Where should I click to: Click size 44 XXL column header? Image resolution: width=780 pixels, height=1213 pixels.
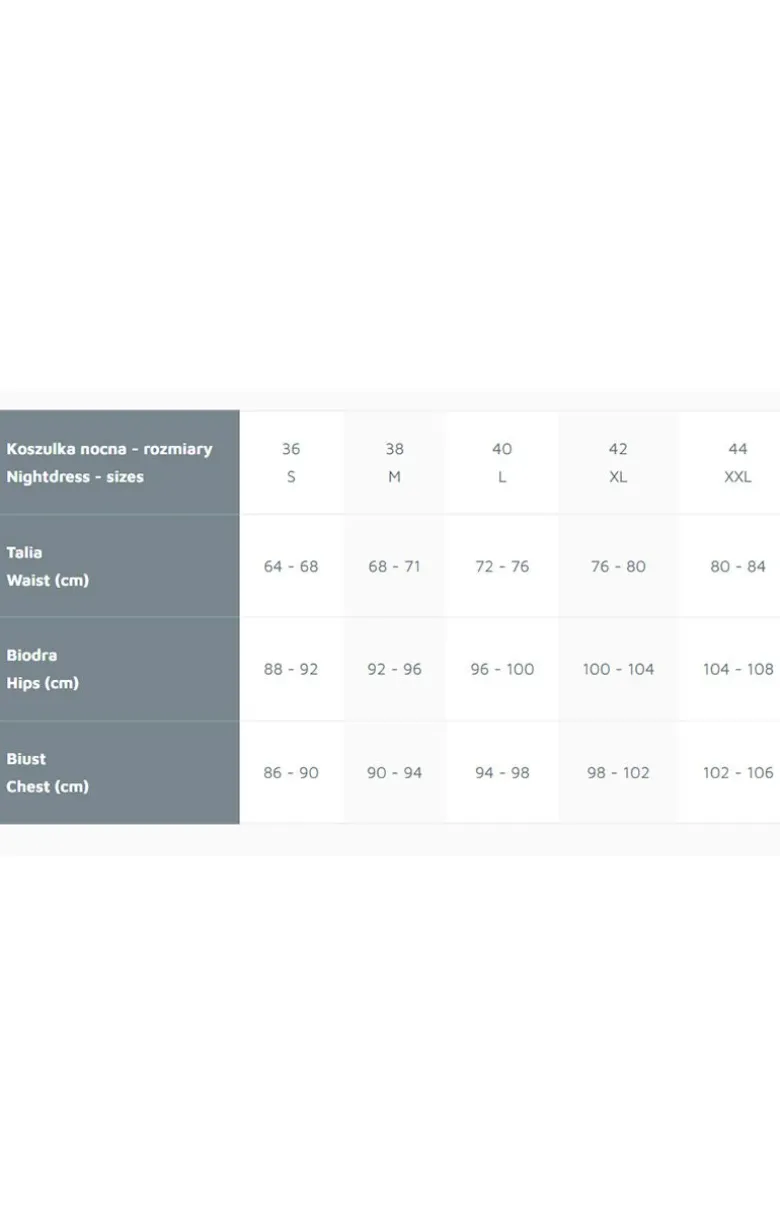(738, 463)
